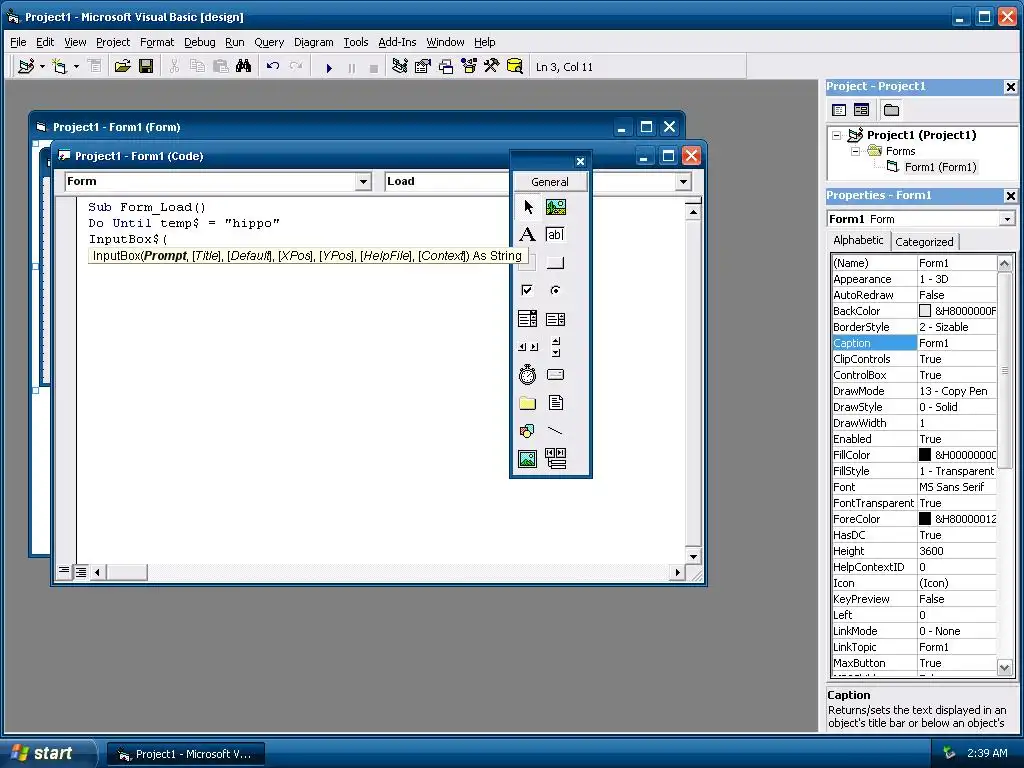Select the Pointer tool in the toolbox
1024x768 pixels.
[x=528, y=207]
